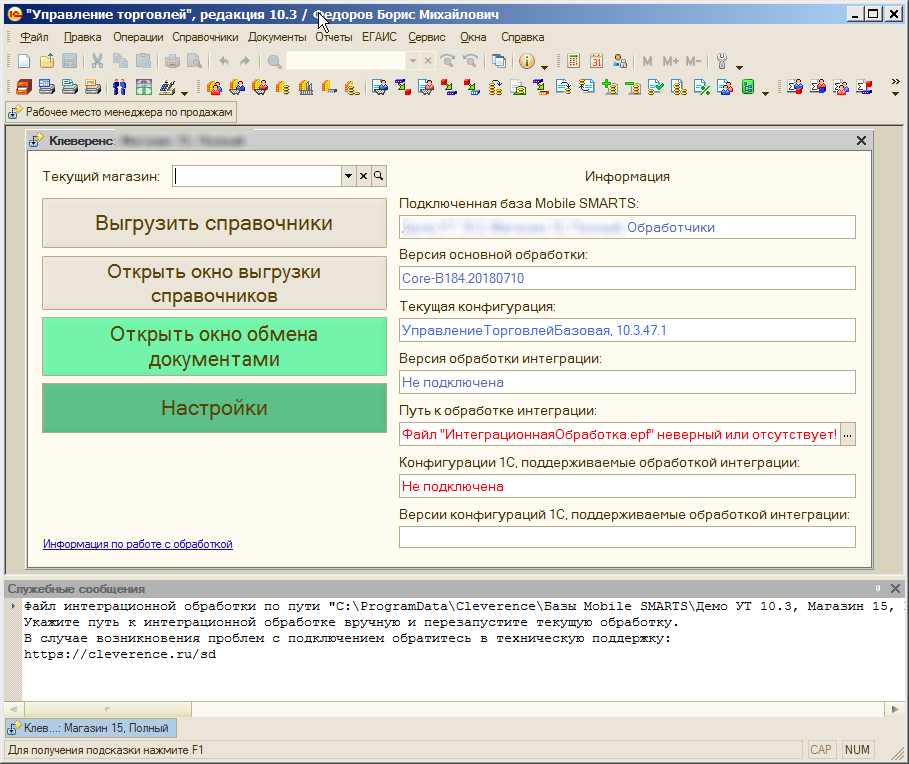The image size is (909, 764).
Task: Open the Правка menu
Action: pyautogui.click(x=82, y=37)
